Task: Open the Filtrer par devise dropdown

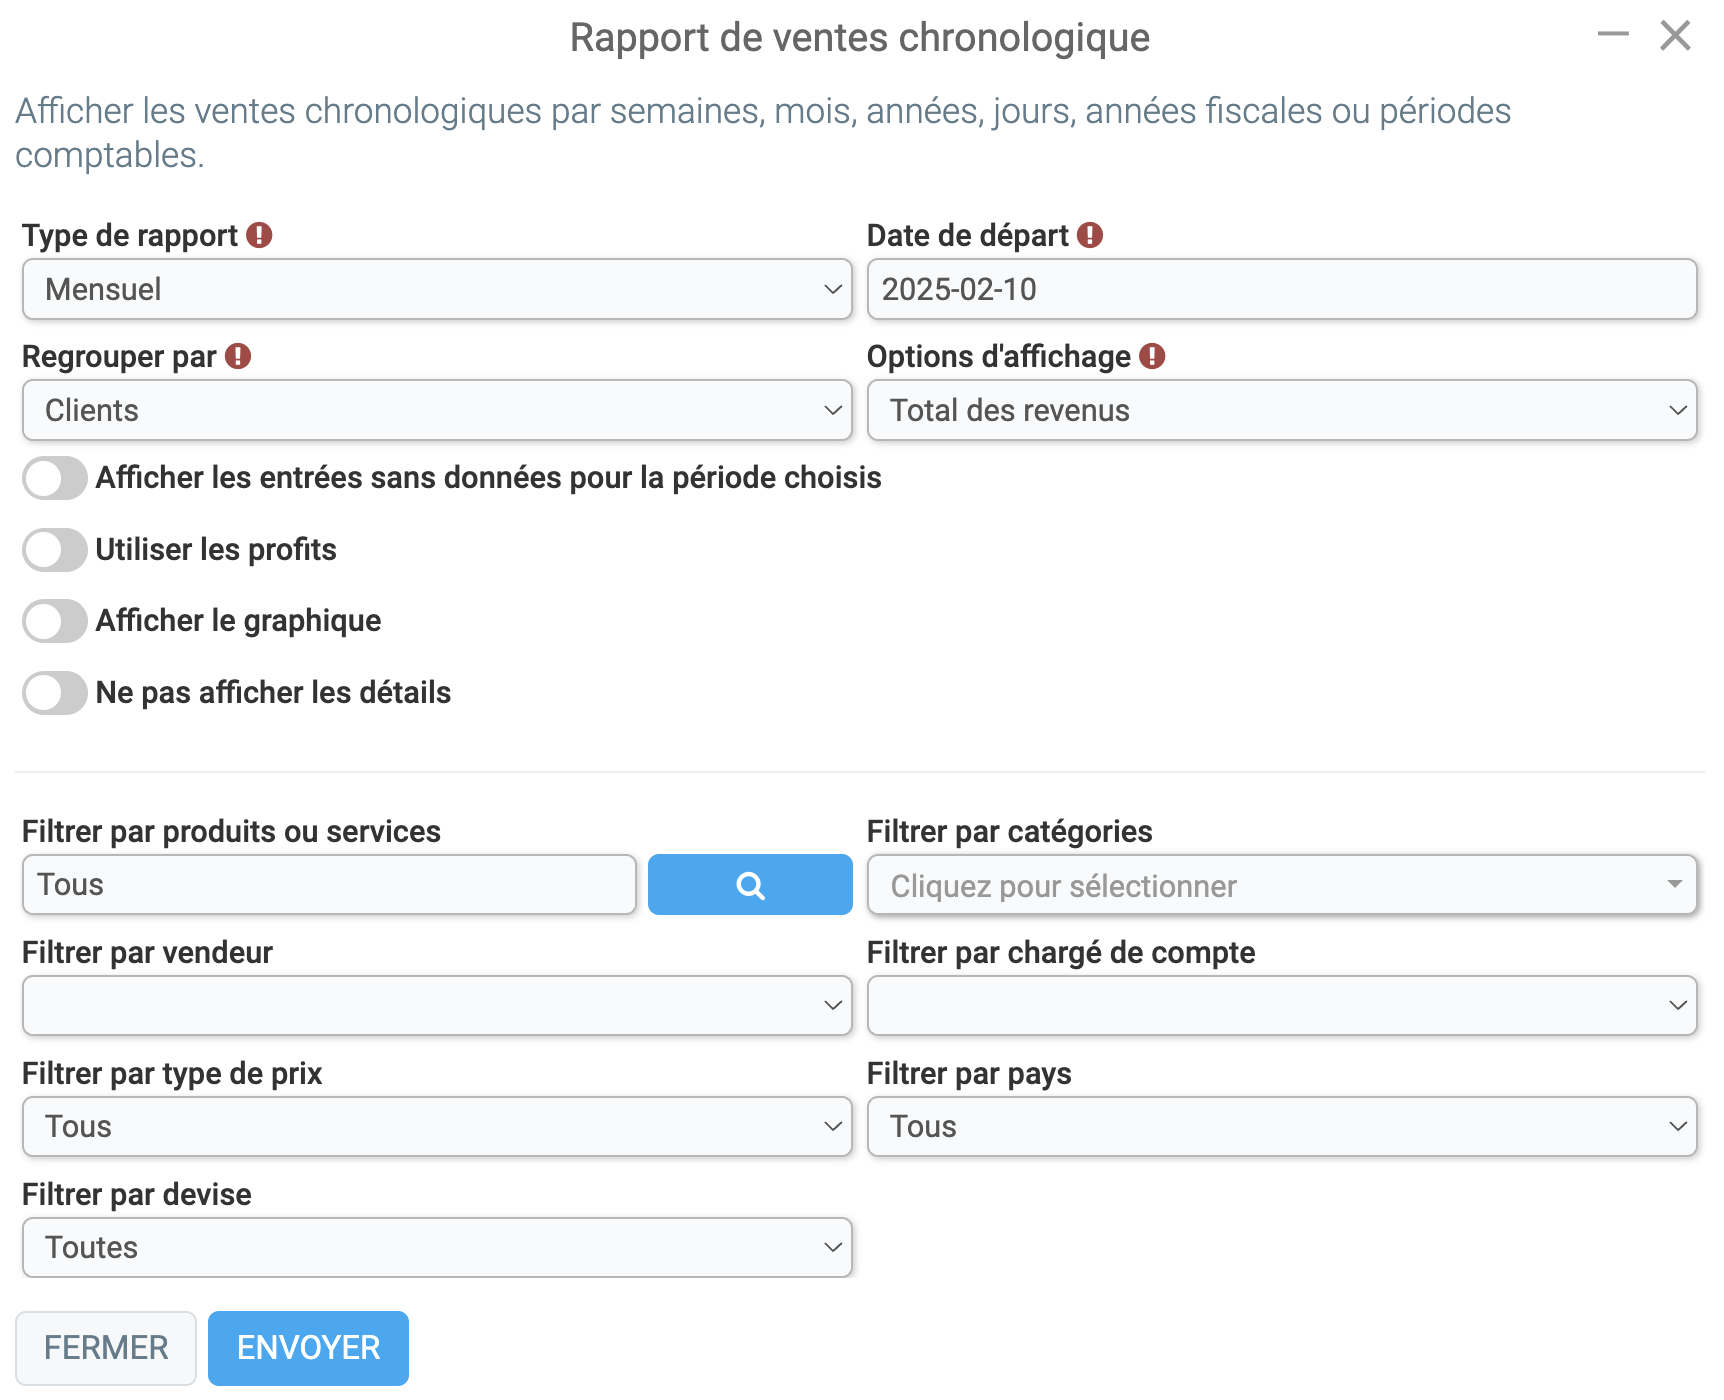Action: pyautogui.click(x=437, y=1247)
